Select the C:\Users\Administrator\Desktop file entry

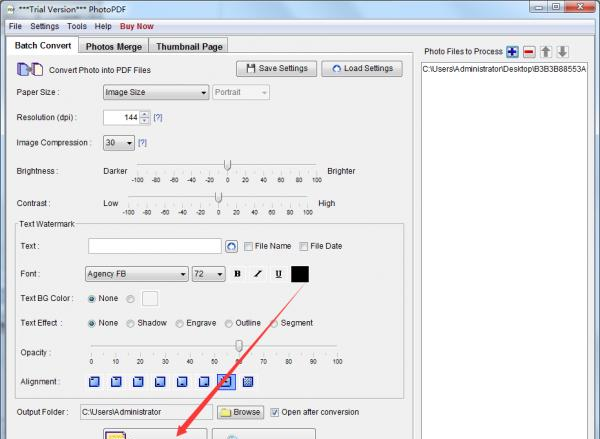point(504,69)
